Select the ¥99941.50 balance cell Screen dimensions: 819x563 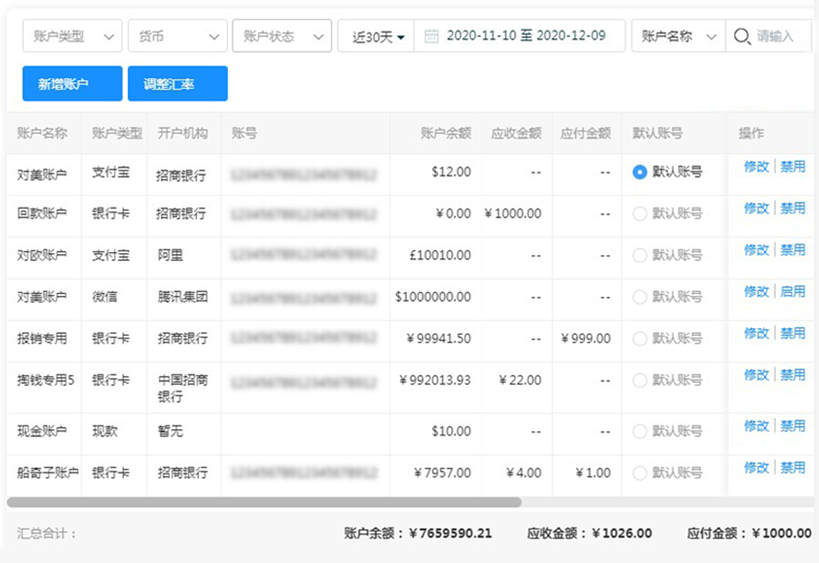[439, 338]
